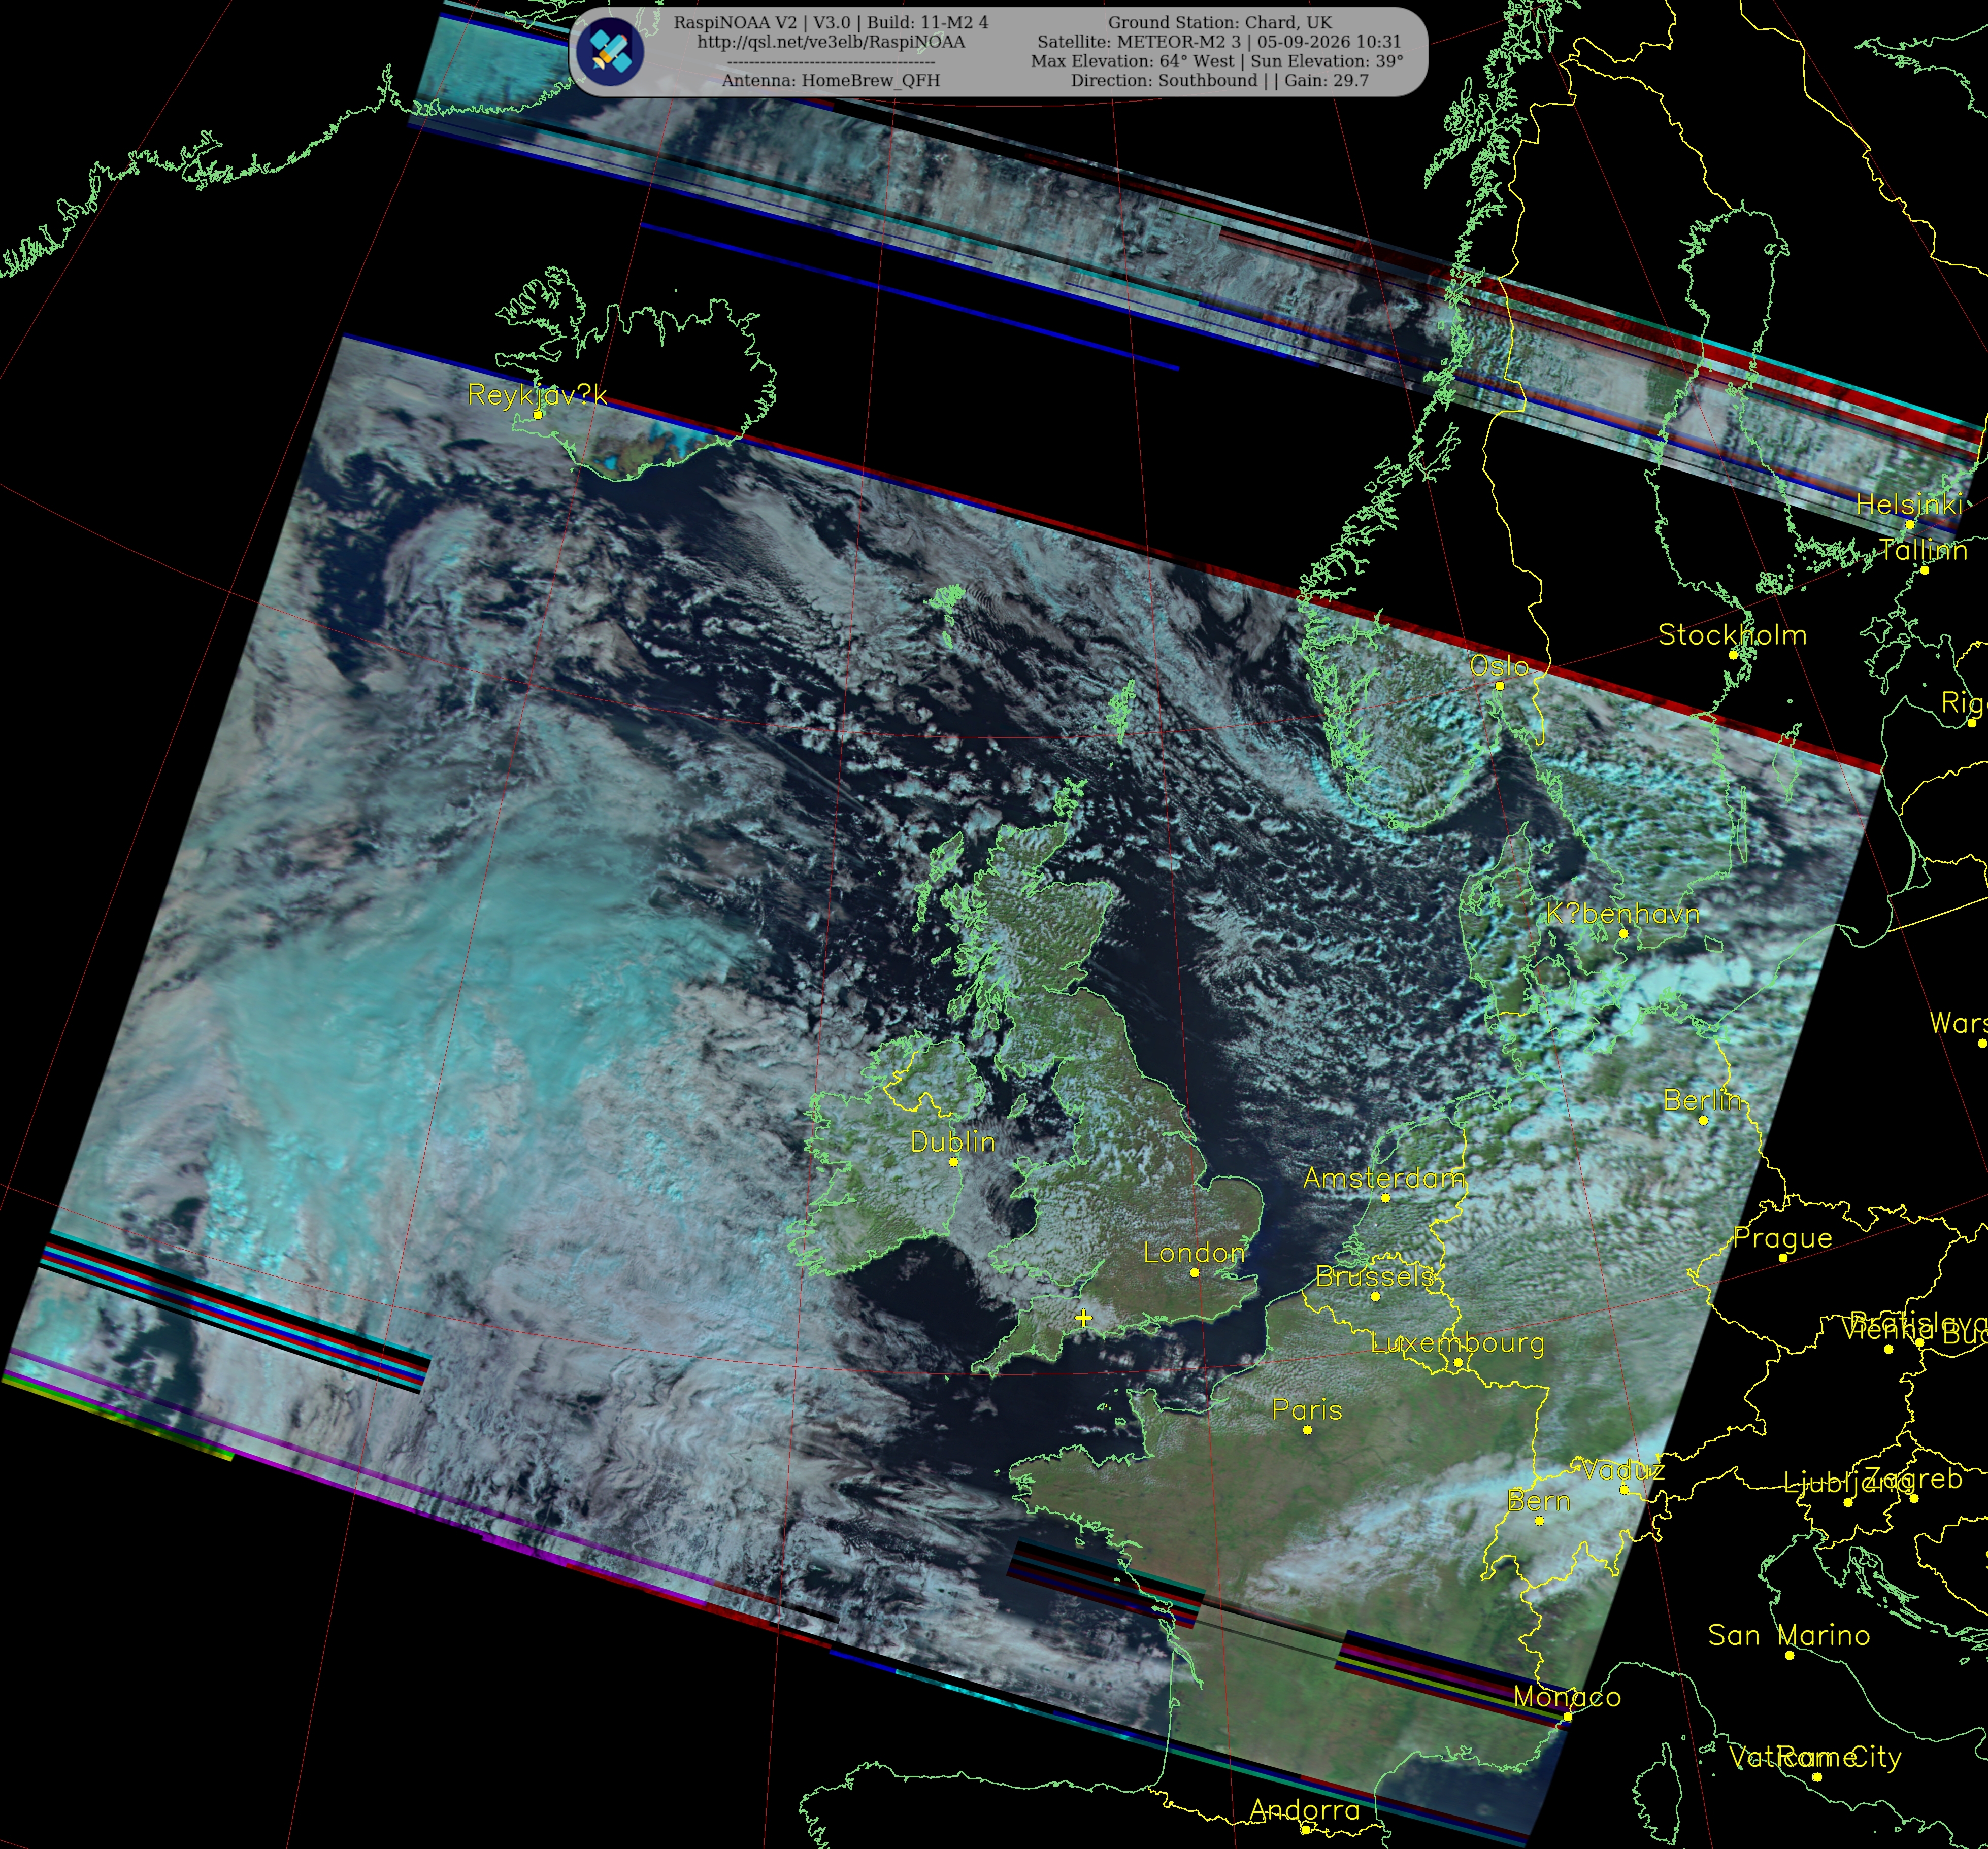Click the Monaco marker dot
This screenshot has width=1988, height=1849.
click(x=1567, y=1717)
